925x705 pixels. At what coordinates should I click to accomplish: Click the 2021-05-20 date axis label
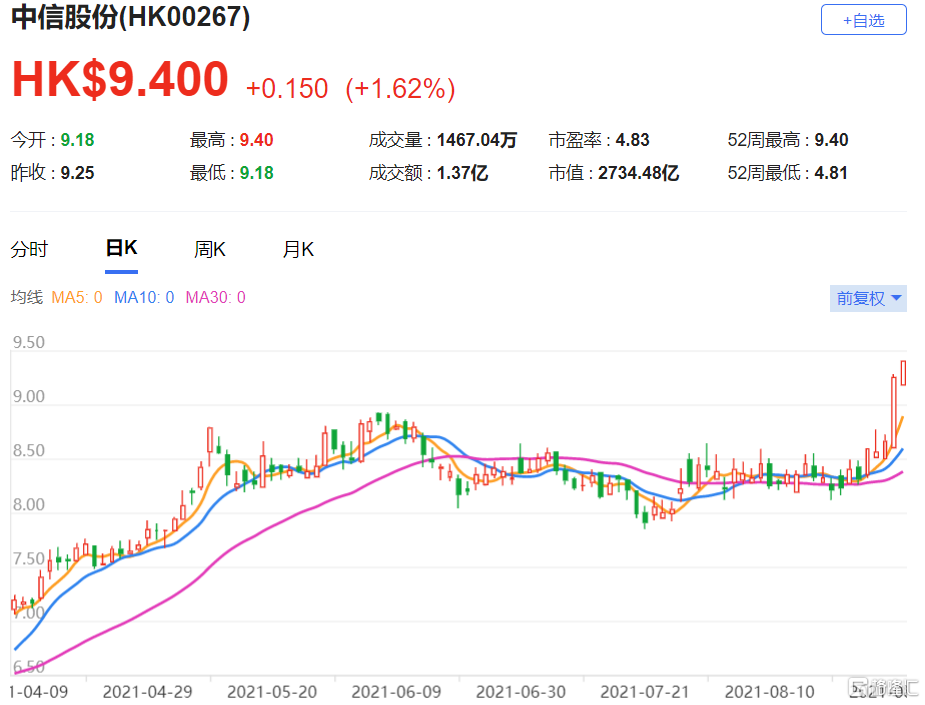[x=272, y=691]
